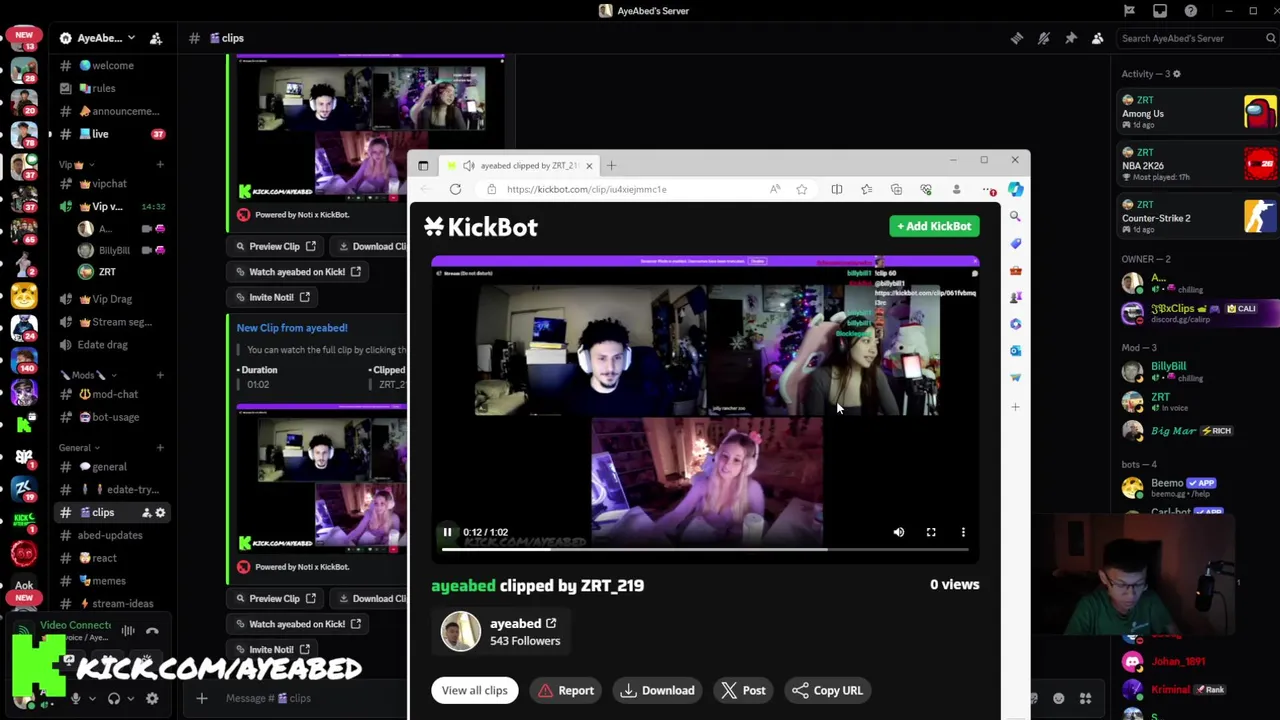
Task: Enter fullscreen in the clip player
Action: [931, 532]
